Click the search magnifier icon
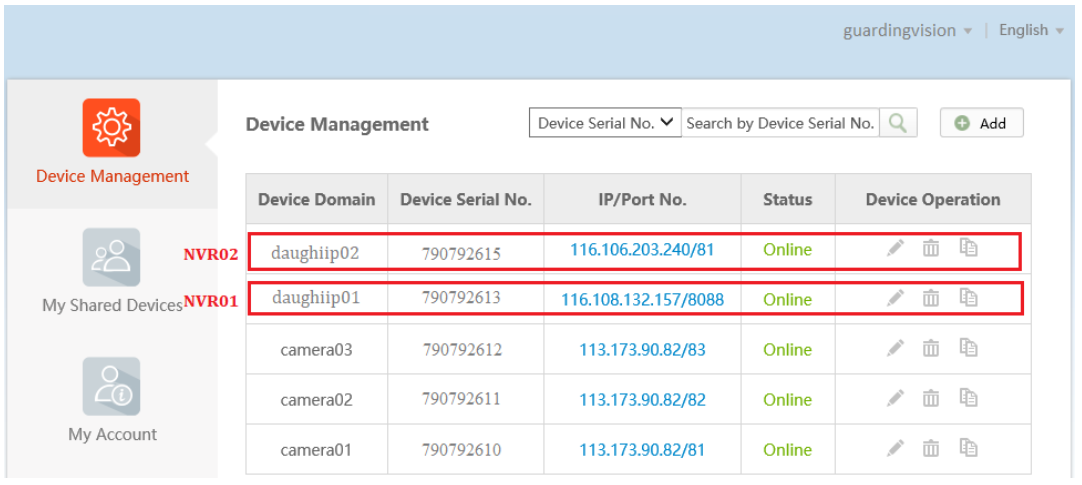Viewport: 1082px width, 485px height. (x=899, y=123)
